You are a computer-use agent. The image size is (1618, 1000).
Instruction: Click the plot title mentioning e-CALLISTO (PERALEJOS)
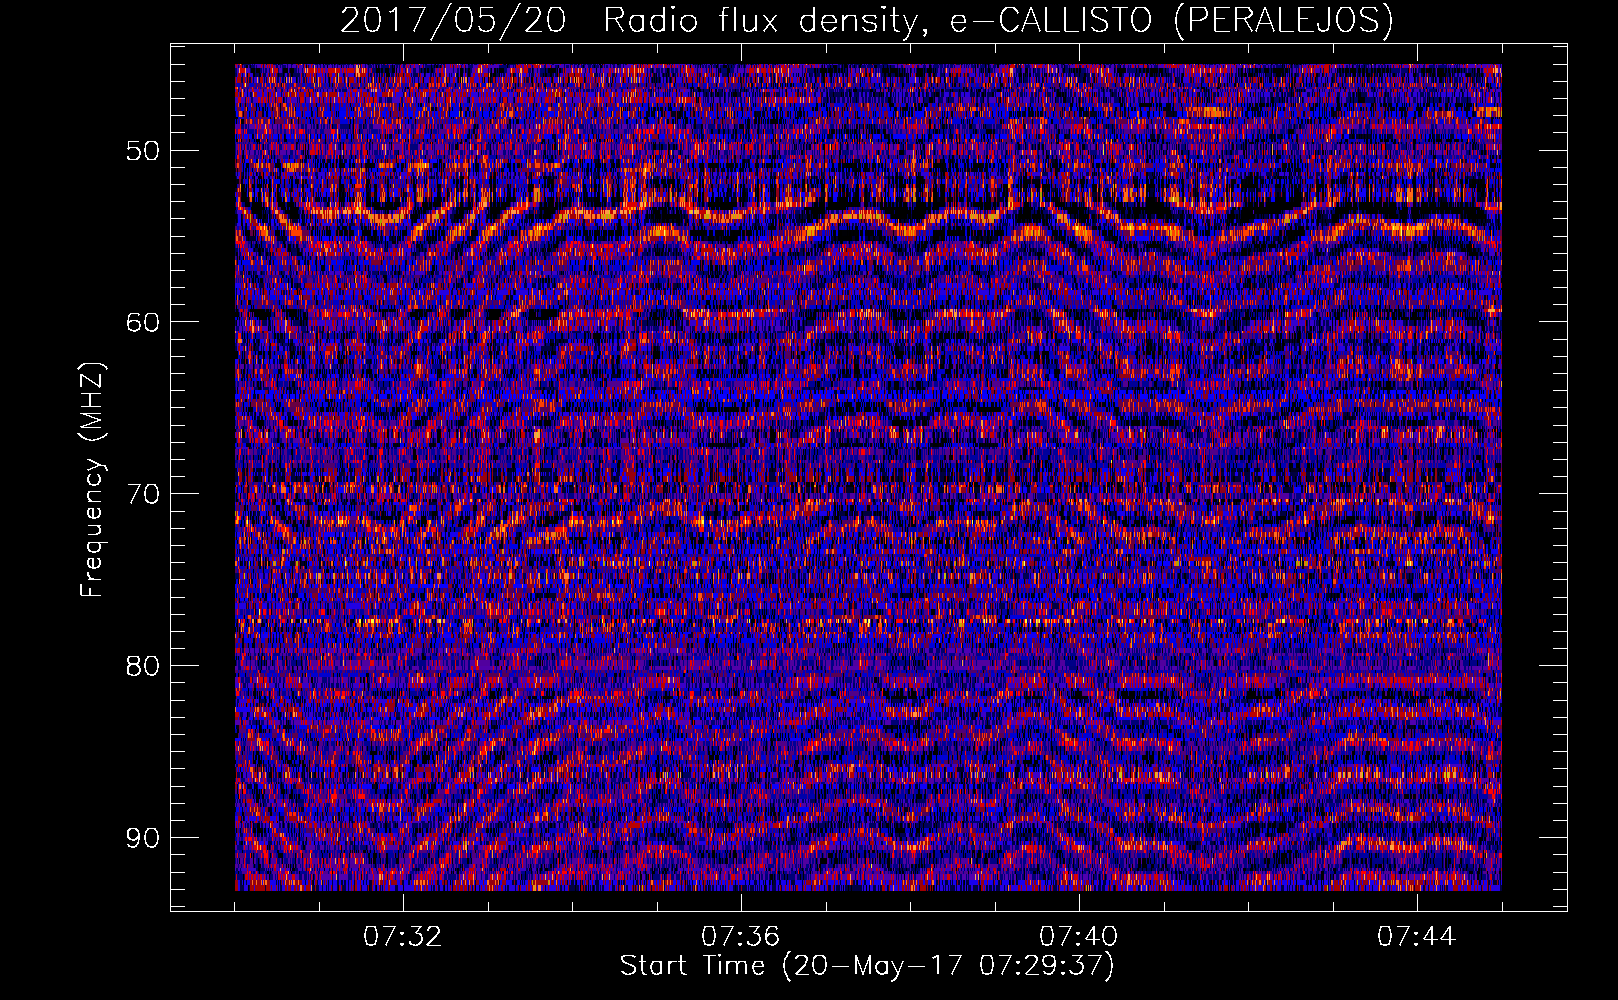[866, 20]
